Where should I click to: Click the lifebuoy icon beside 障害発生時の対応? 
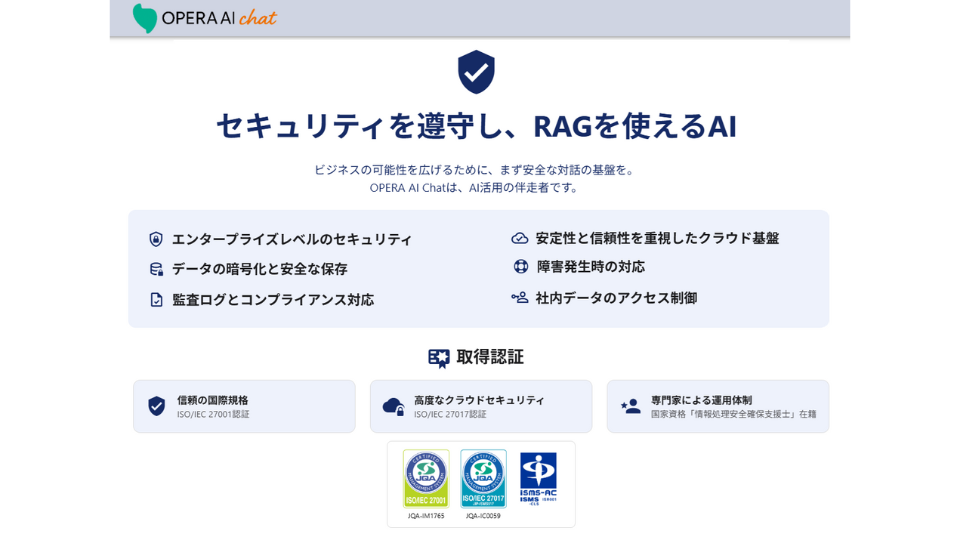520,267
